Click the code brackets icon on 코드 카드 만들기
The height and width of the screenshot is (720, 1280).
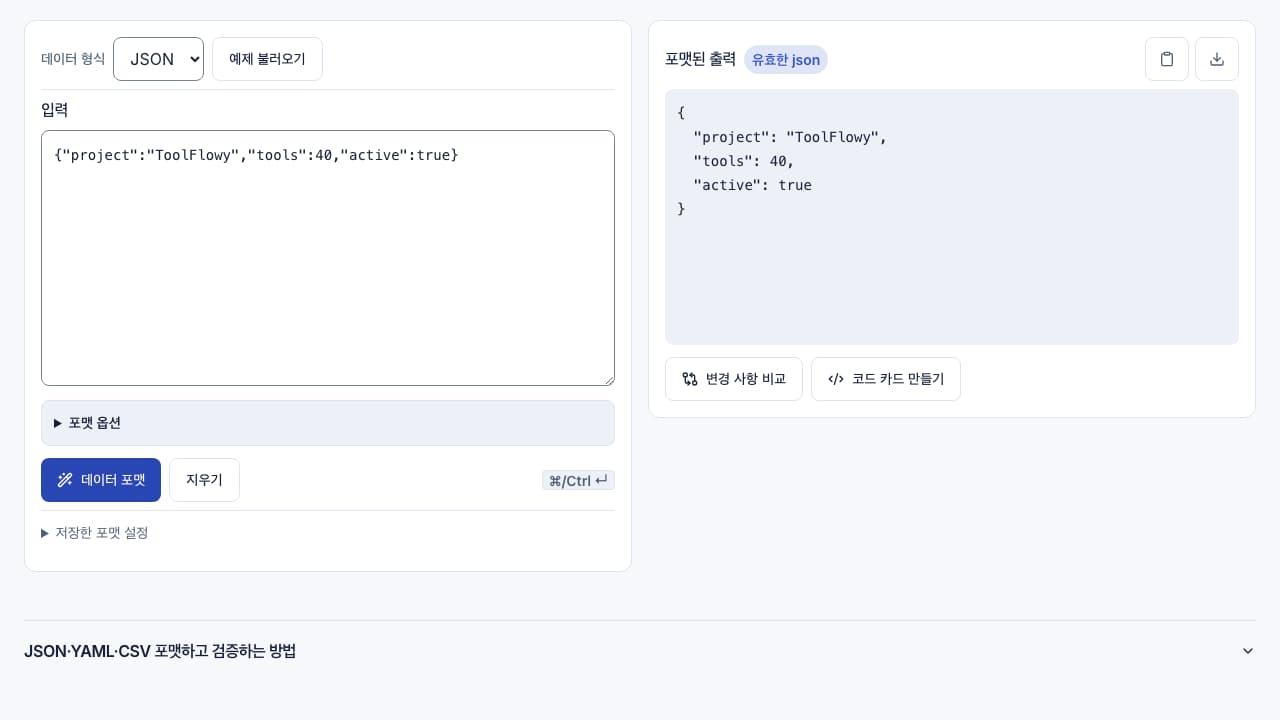[836, 379]
